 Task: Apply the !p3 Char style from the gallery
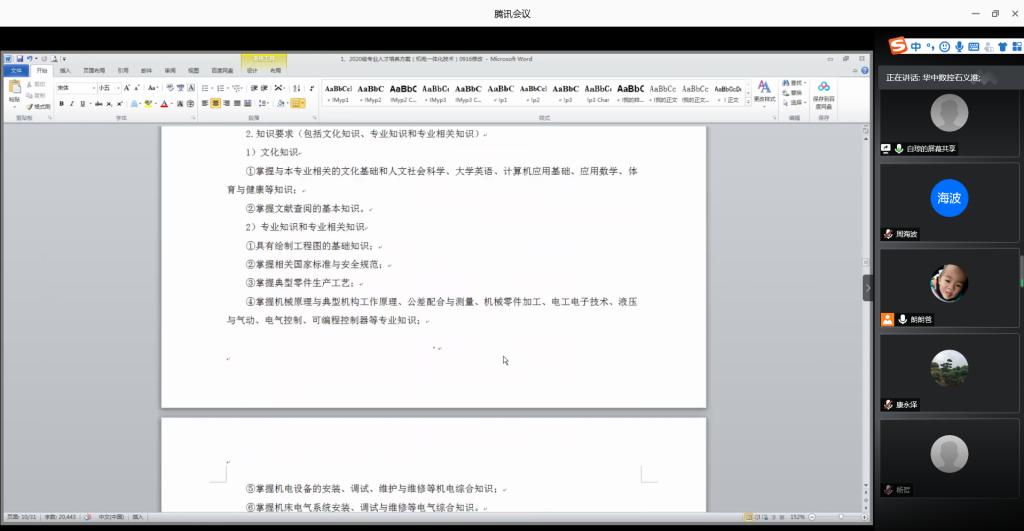coord(598,93)
